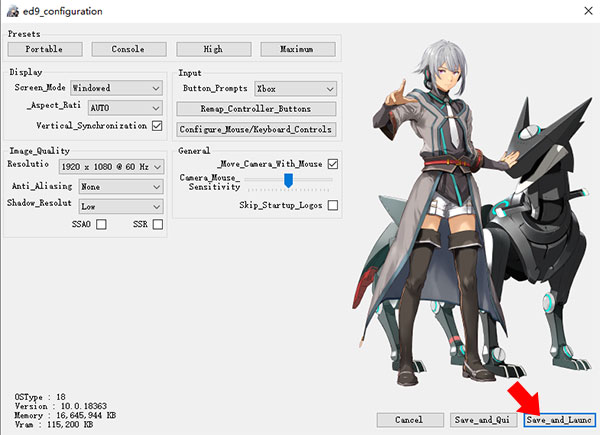Open the Shadow_Resolution Low dropdown
The width and height of the screenshot is (600, 435).
tap(121, 207)
